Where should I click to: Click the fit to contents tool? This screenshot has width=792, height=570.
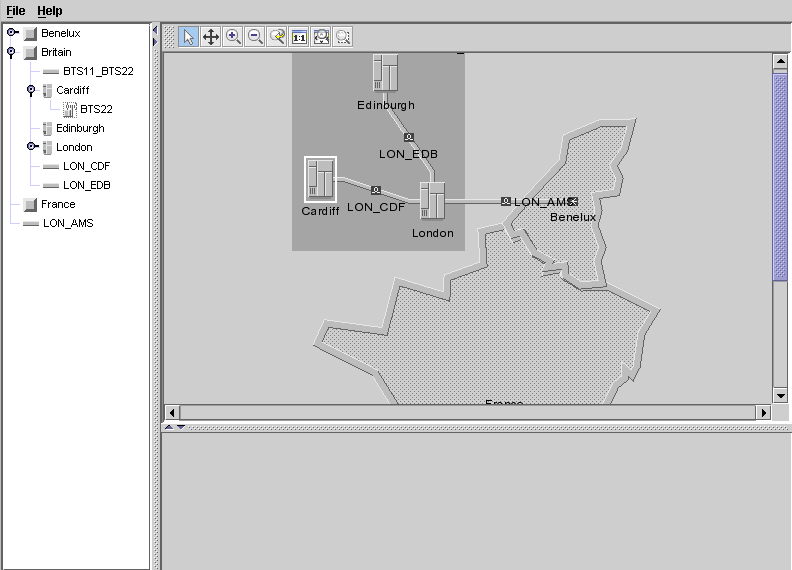click(321, 37)
